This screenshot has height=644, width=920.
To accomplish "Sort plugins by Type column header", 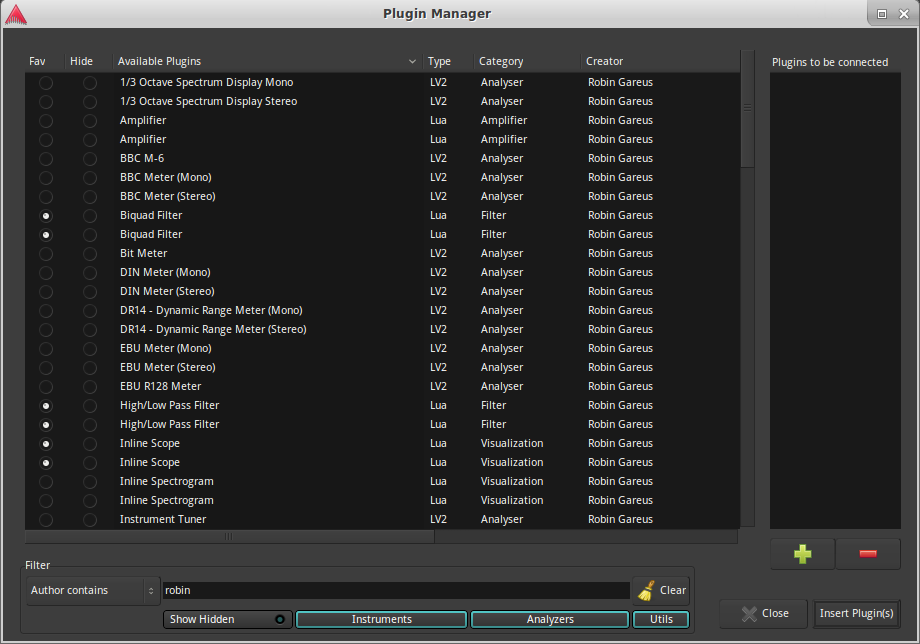I will (439, 62).
